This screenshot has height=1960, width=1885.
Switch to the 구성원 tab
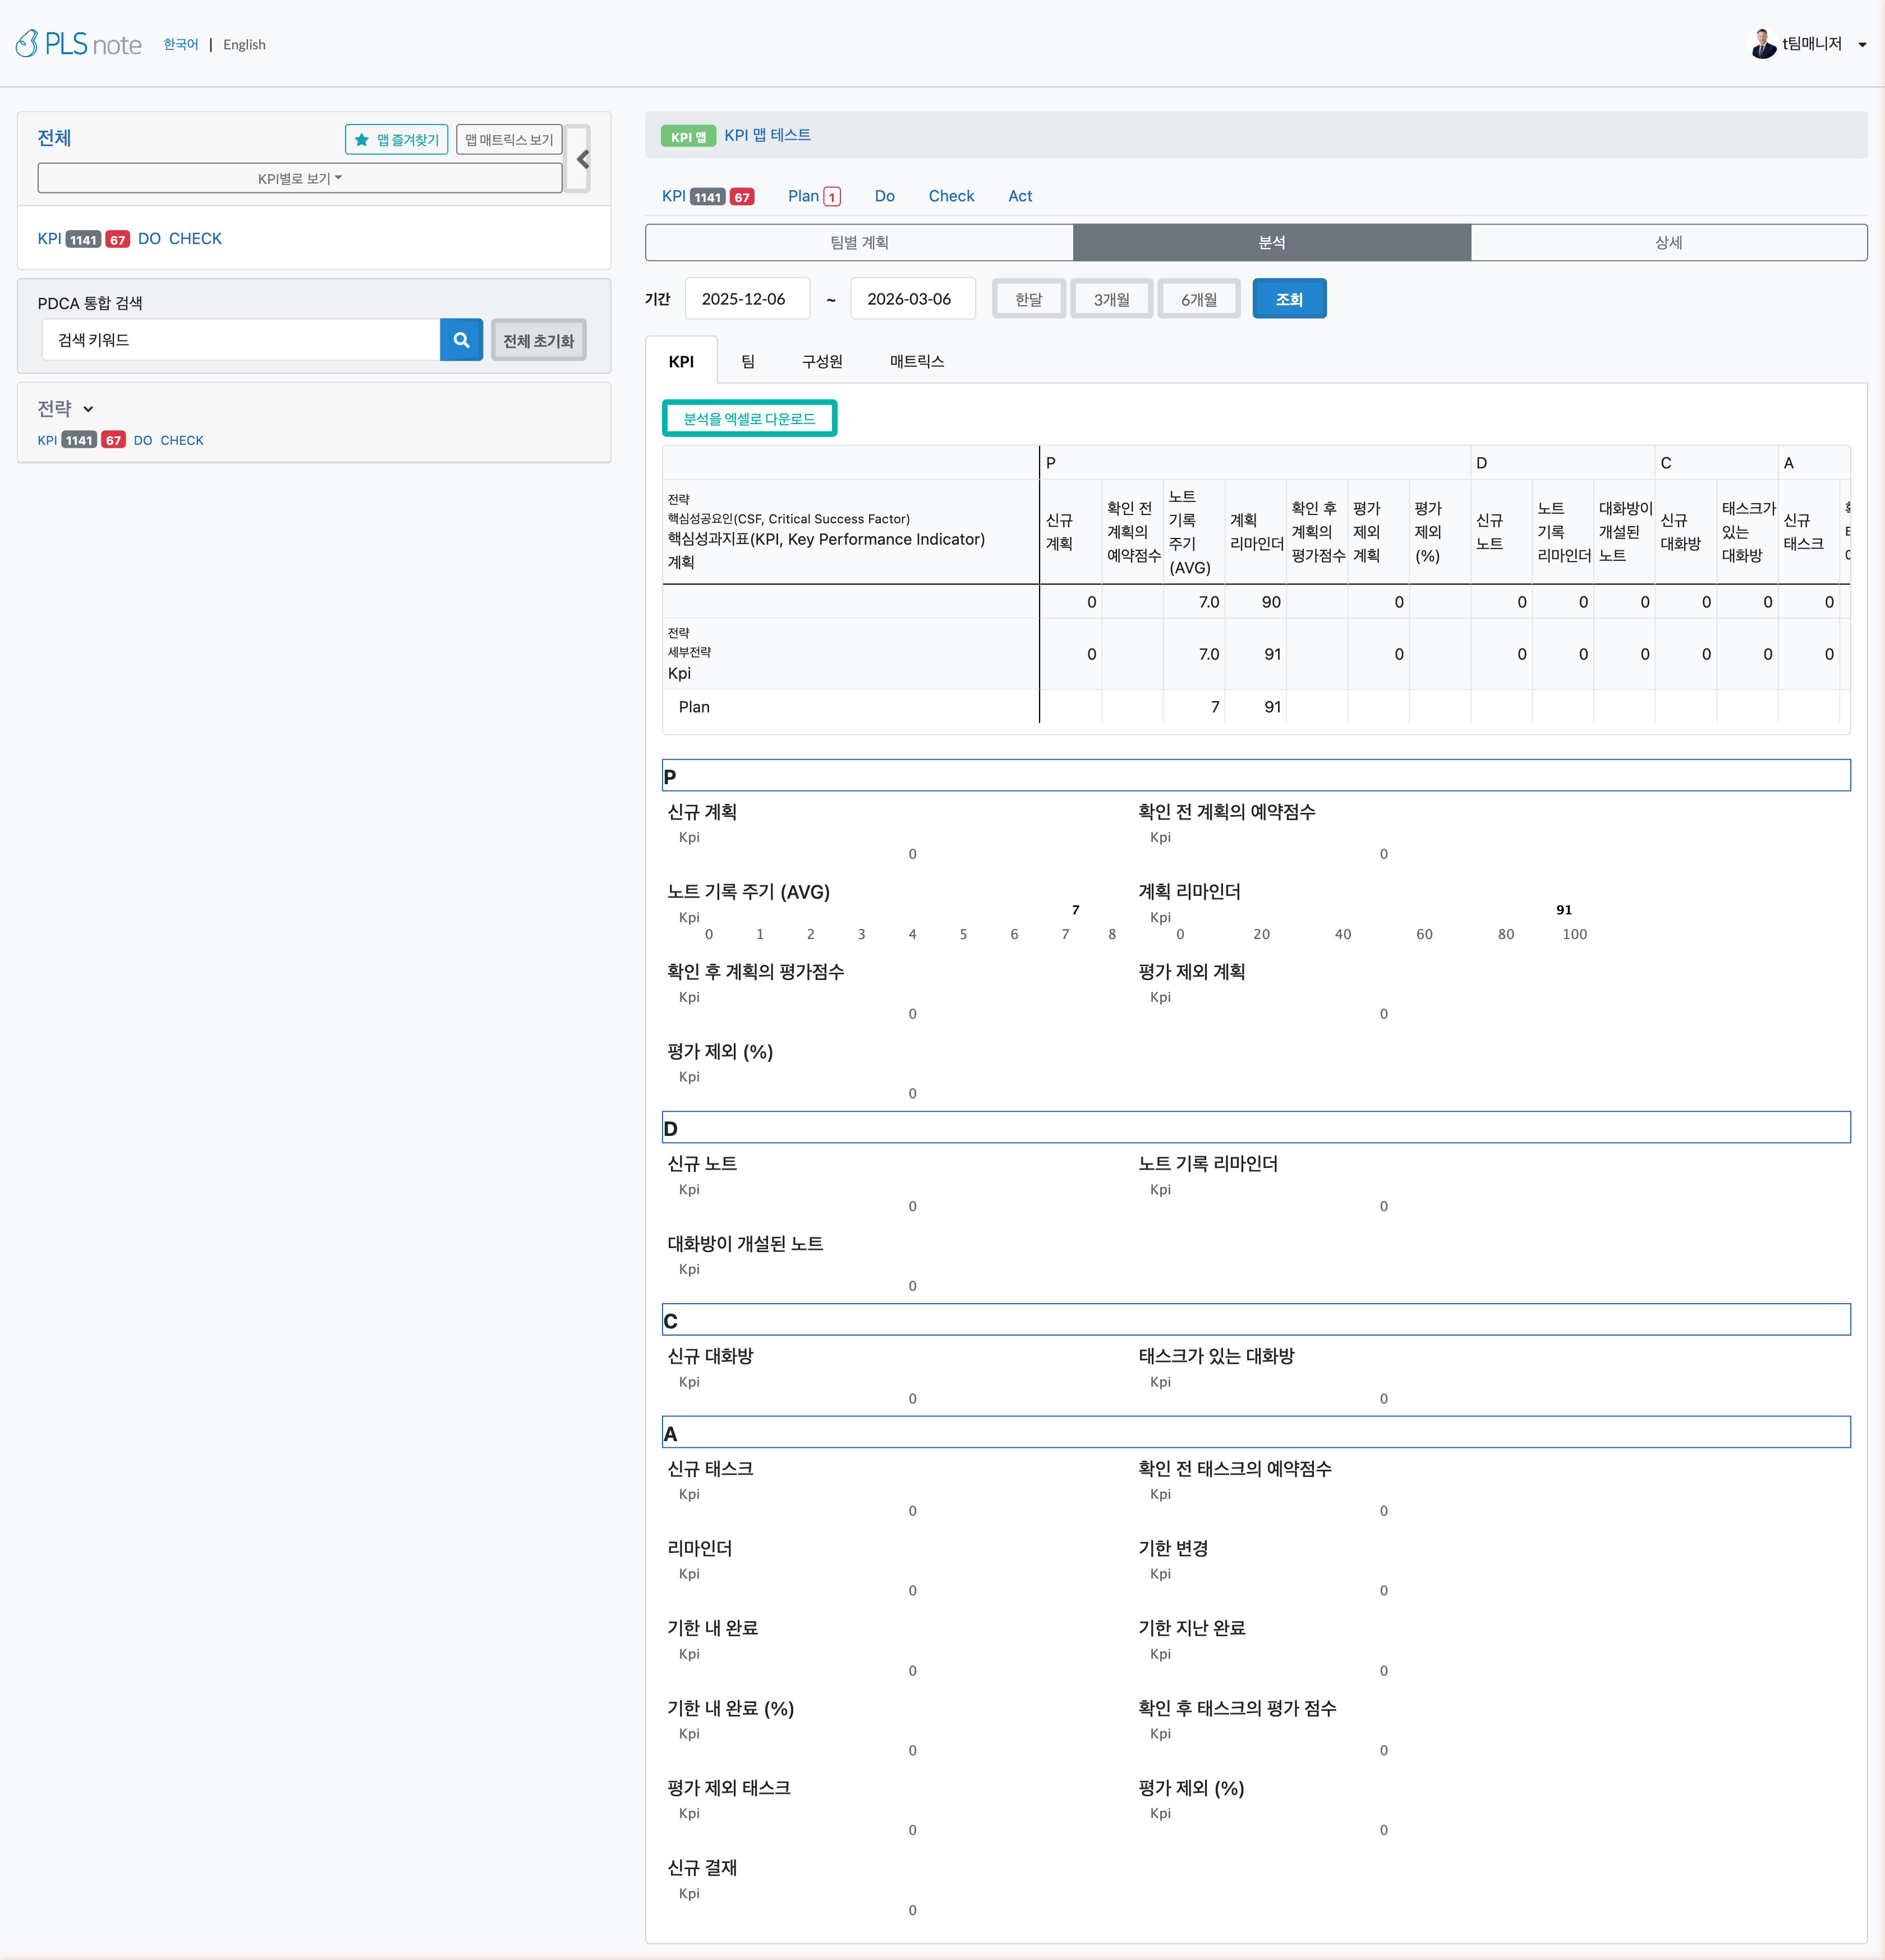[822, 362]
